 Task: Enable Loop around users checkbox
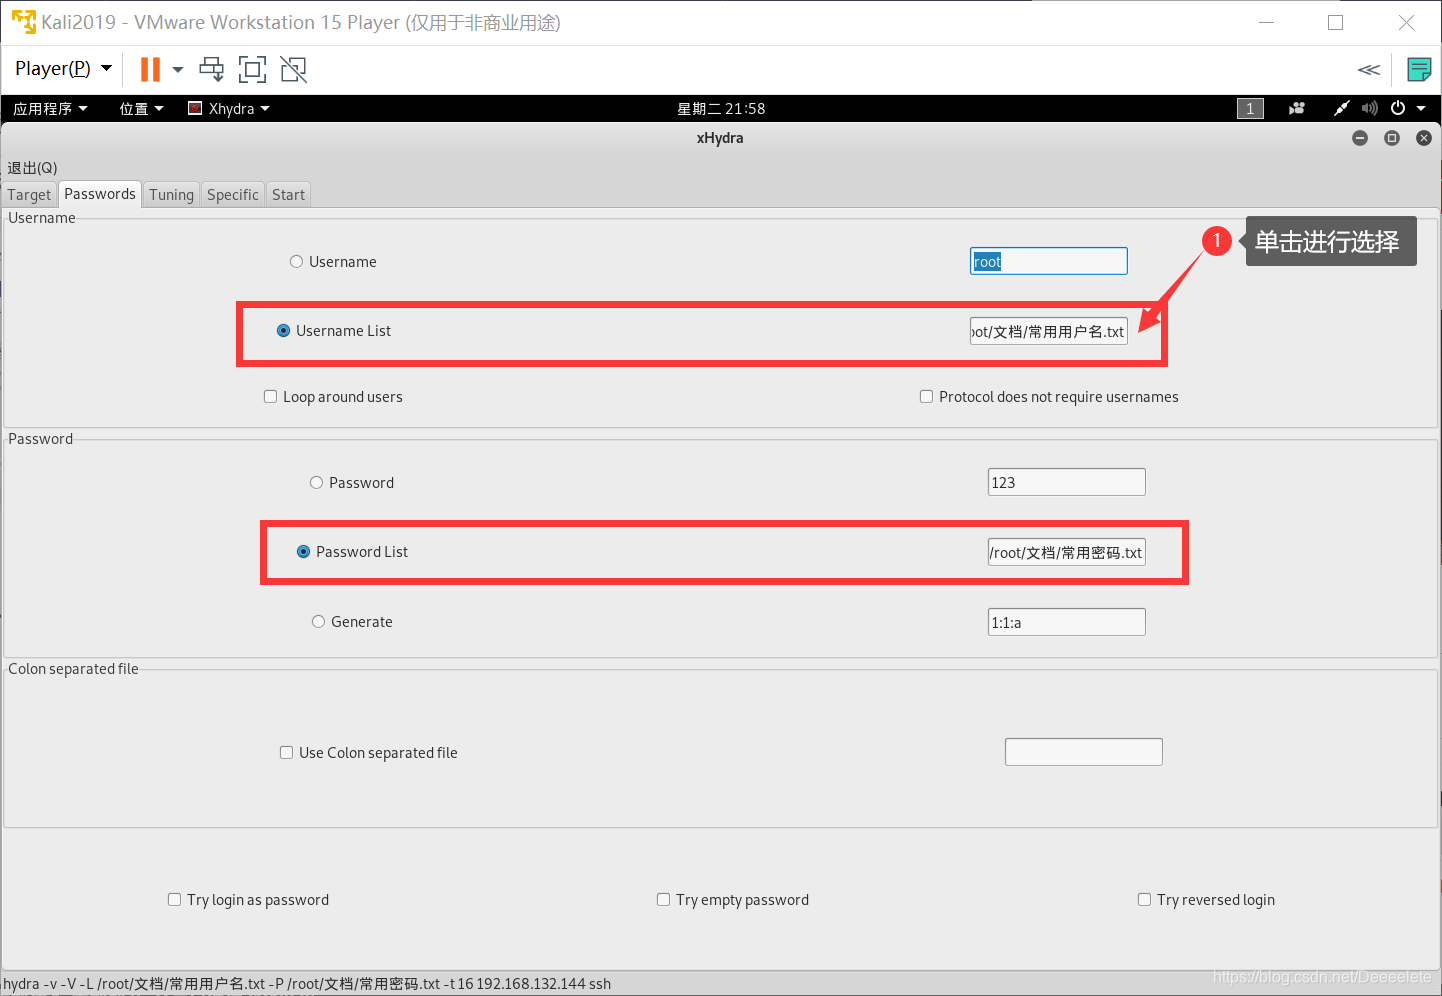tap(270, 397)
